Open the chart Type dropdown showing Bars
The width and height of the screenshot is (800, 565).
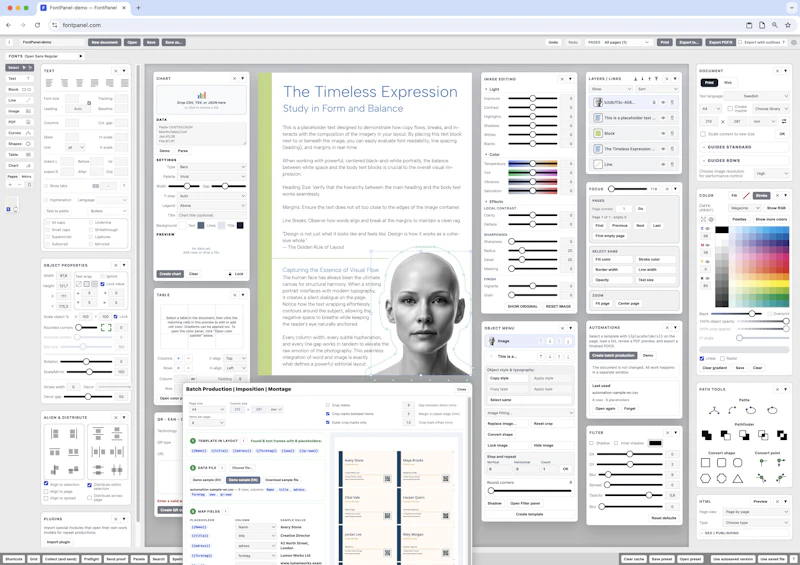coord(212,167)
